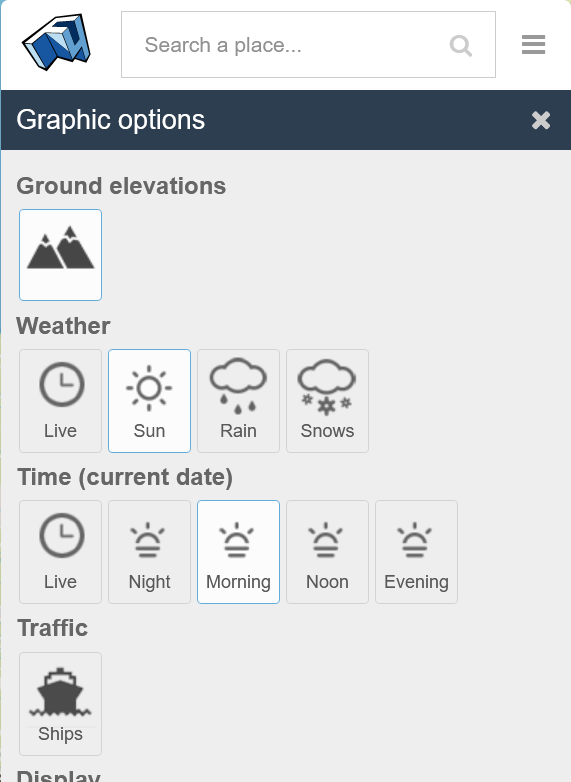Set time of day to Night
The image size is (571, 782).
[149, 552]
